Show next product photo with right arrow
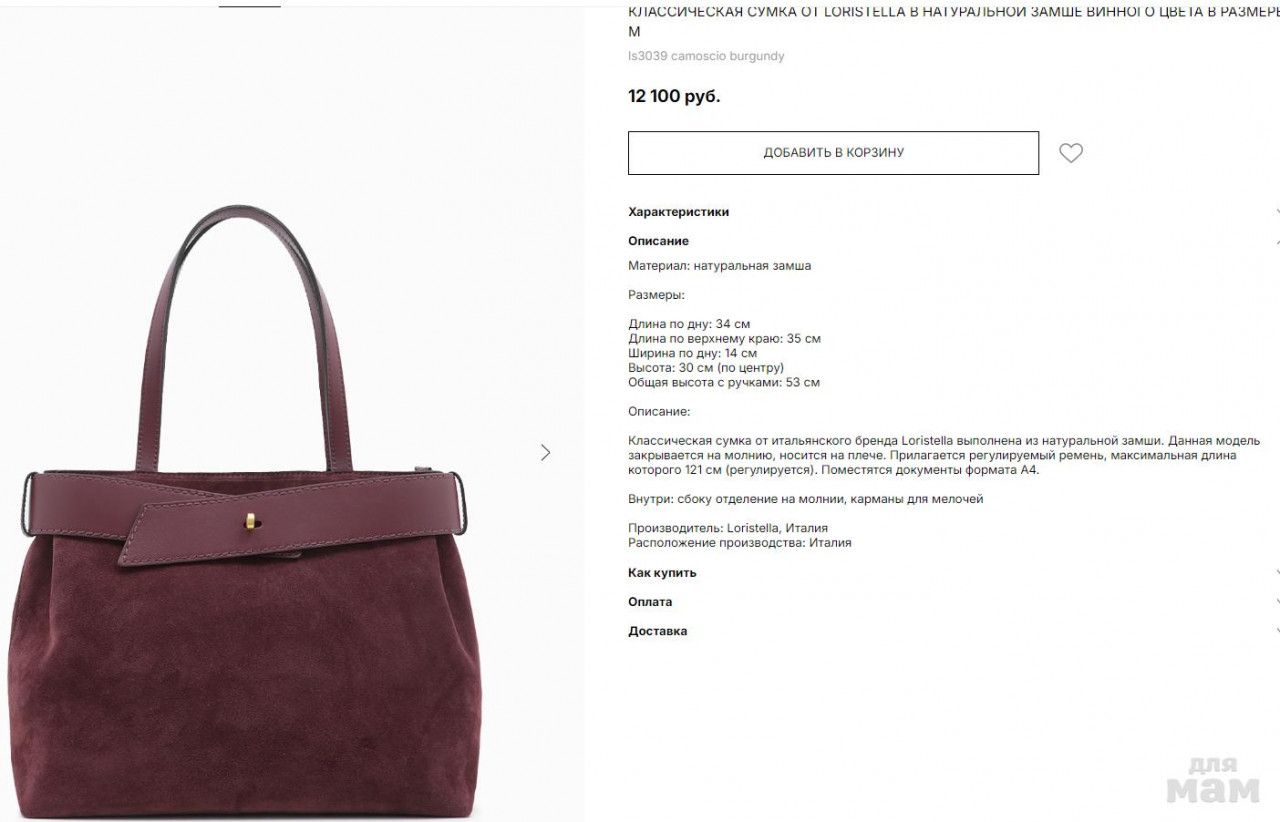The image size is (1280, 822). point(545,452)
